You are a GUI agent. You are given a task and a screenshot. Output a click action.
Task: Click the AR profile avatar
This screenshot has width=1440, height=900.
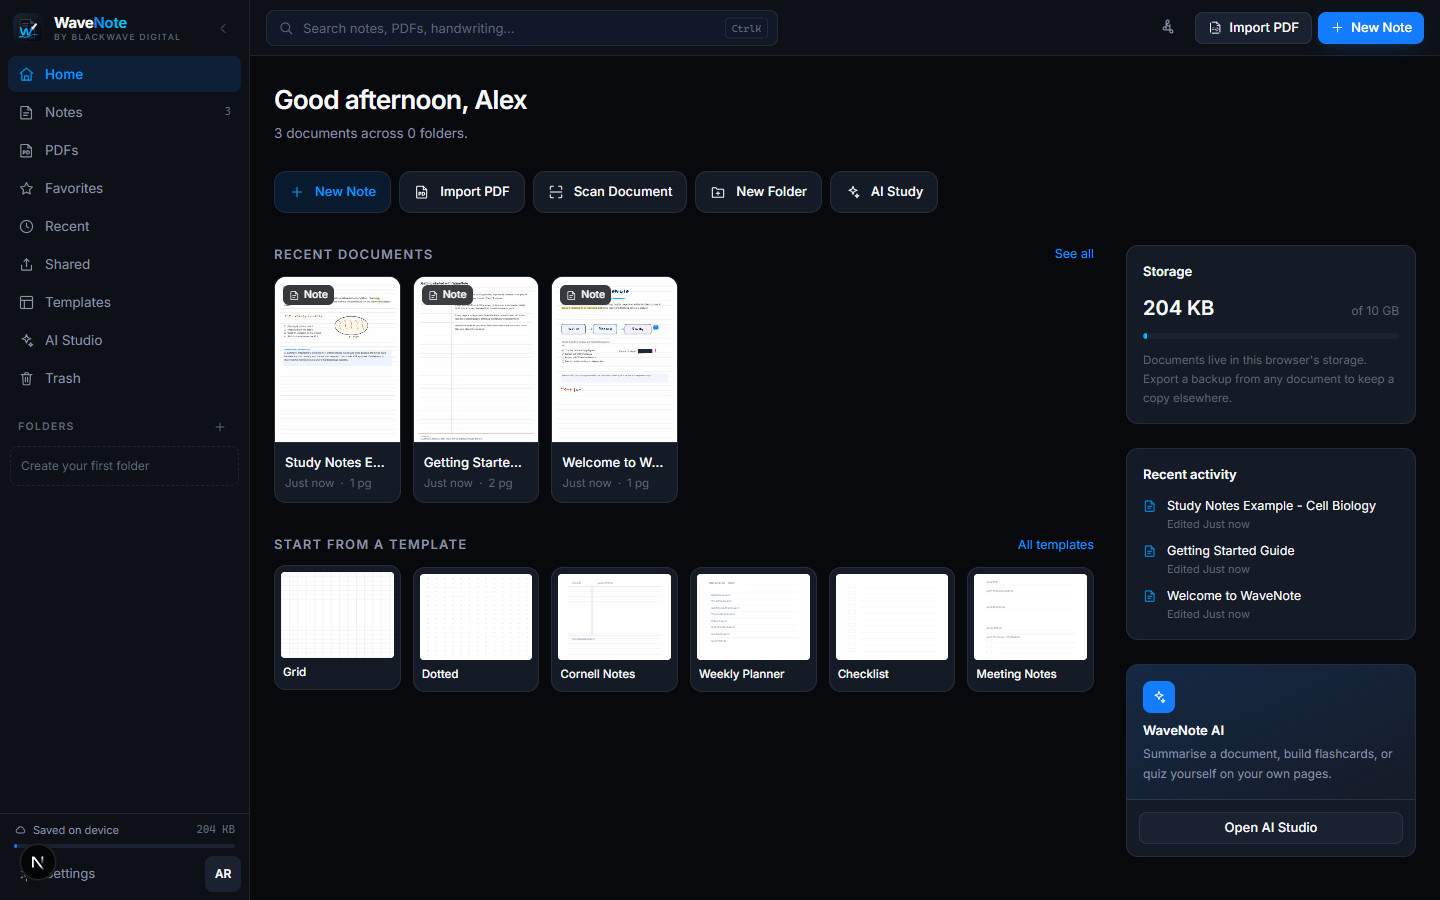coord(223,874)
